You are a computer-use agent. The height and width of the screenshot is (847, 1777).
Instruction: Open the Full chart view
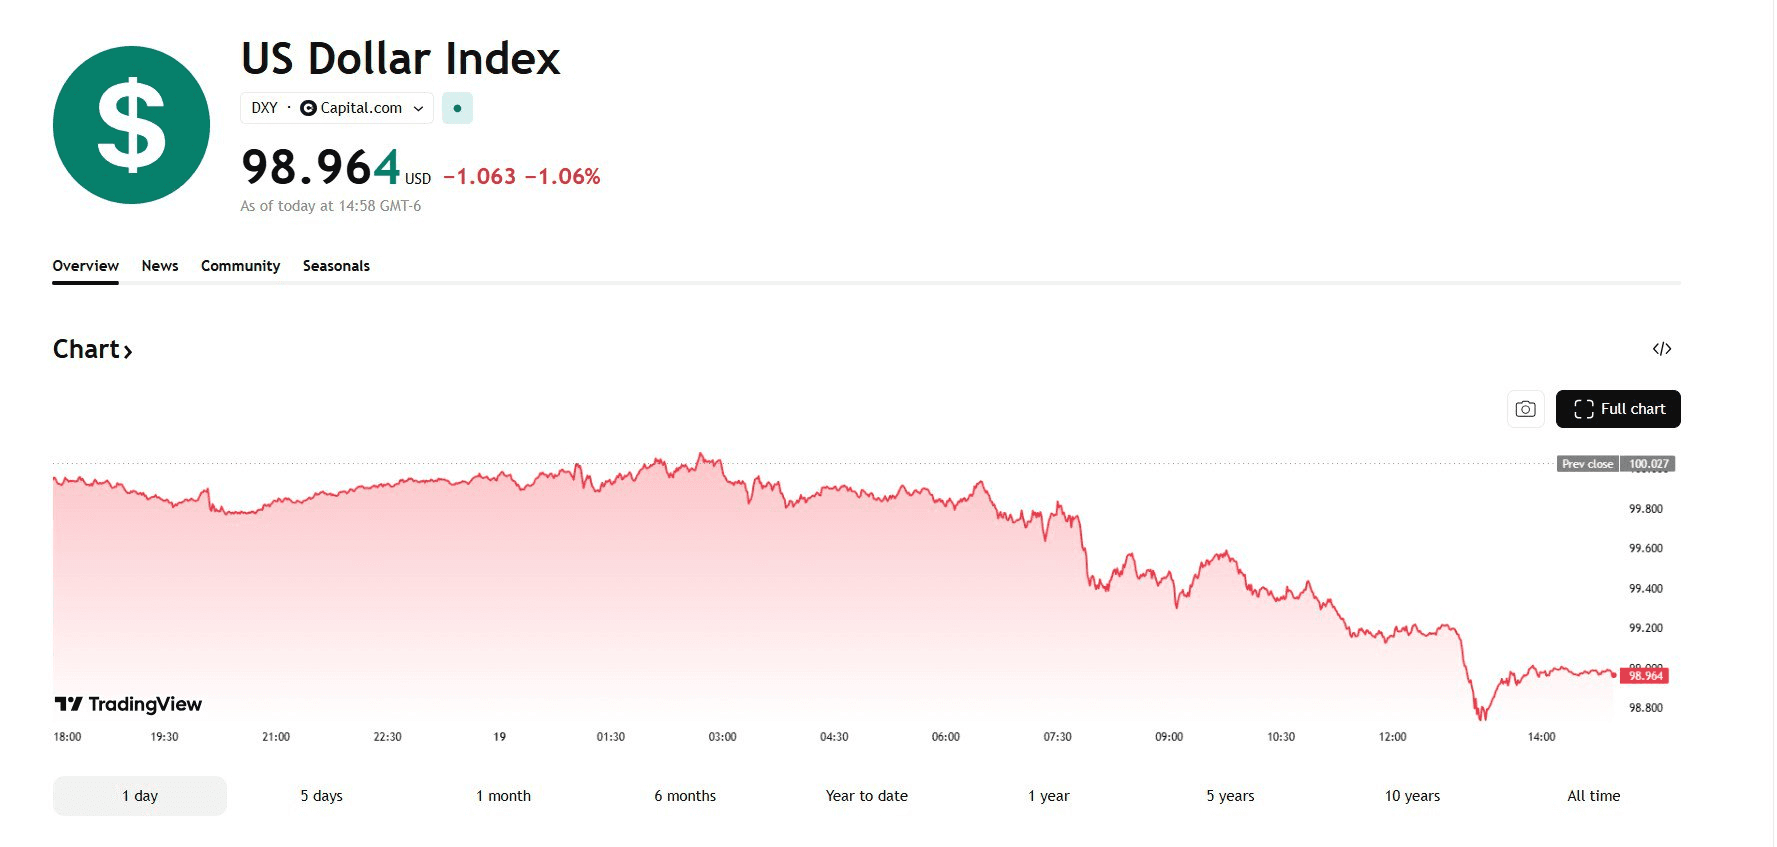tap(1617, 409)
